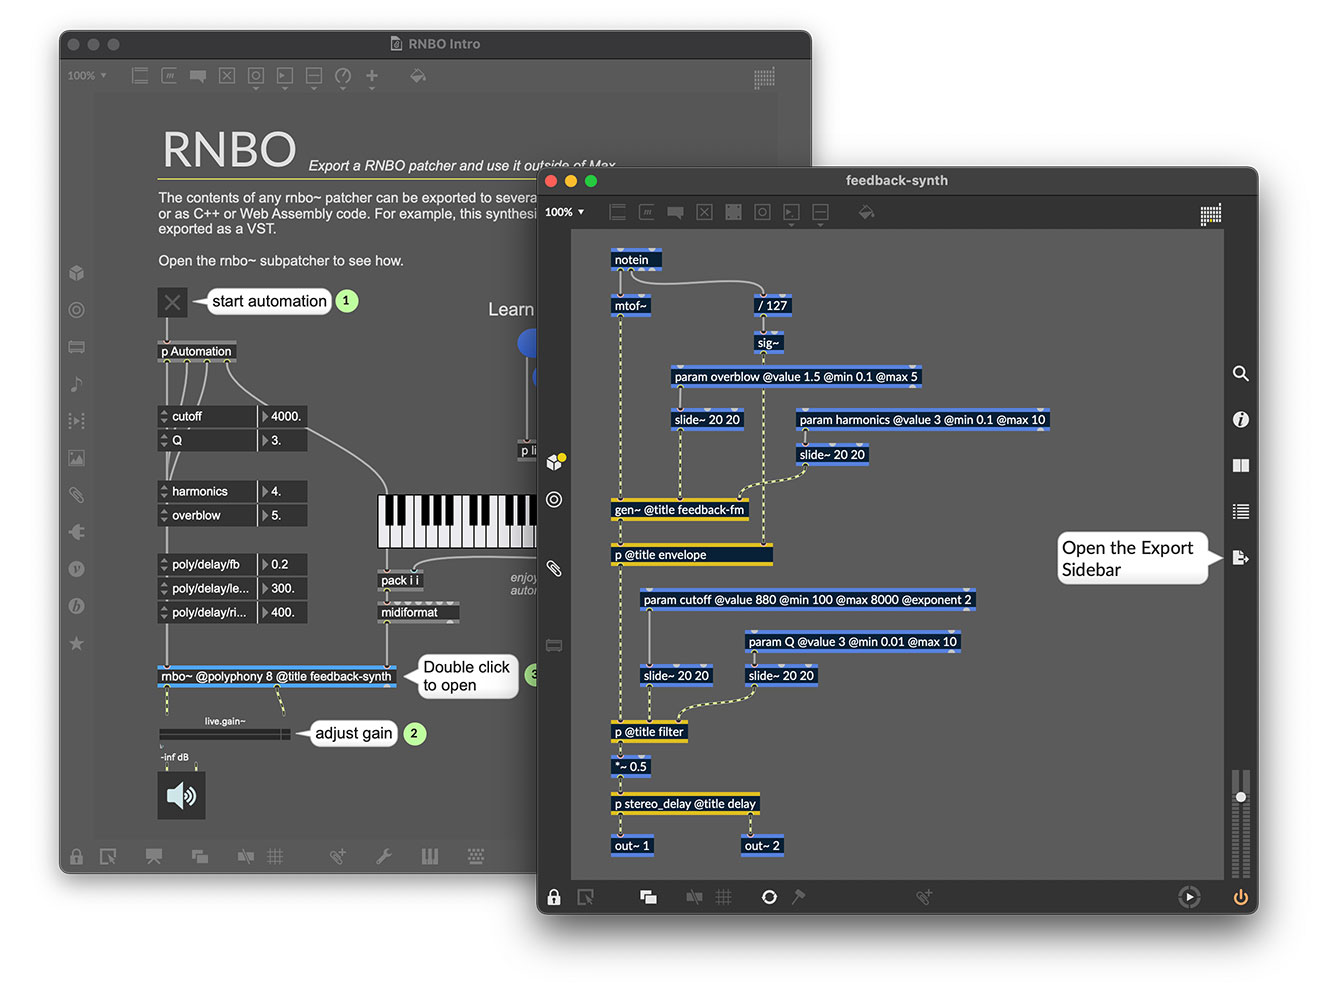Open the Export Sidebar in feedback-synth
1320x990 pixels.
click(x=1240, y=557)
